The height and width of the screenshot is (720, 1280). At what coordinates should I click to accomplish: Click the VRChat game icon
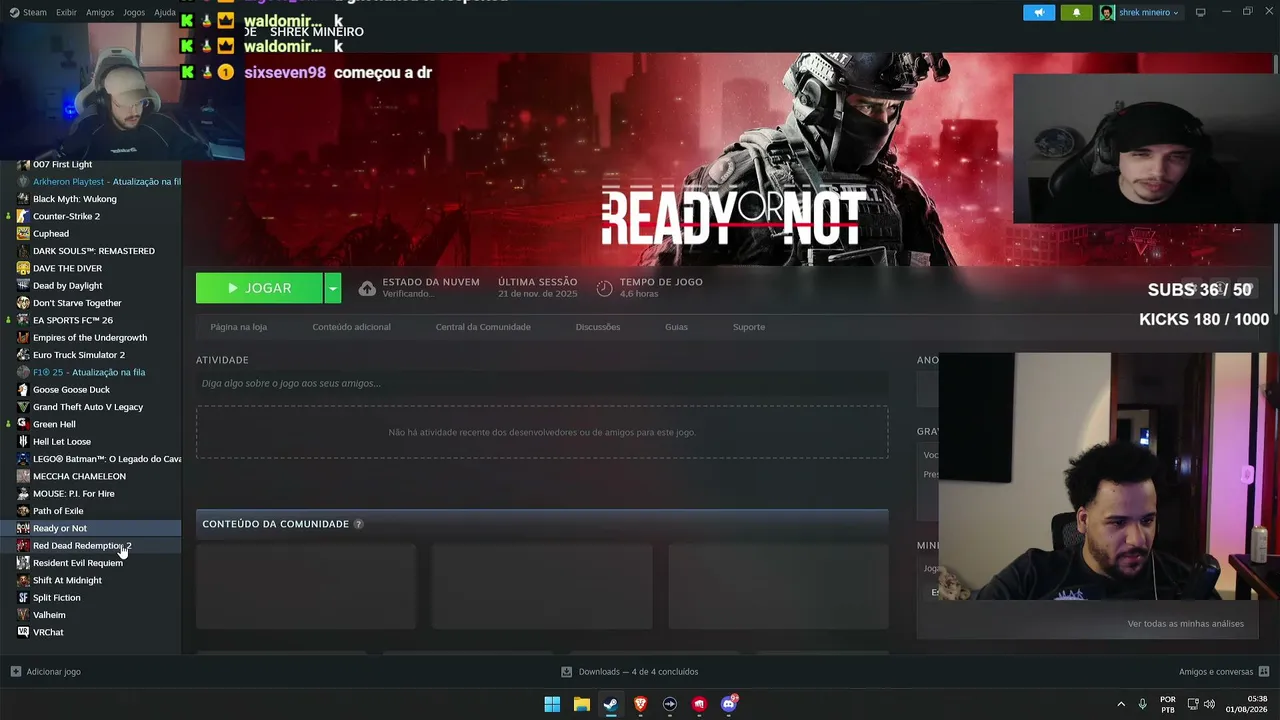click(23, 632)
